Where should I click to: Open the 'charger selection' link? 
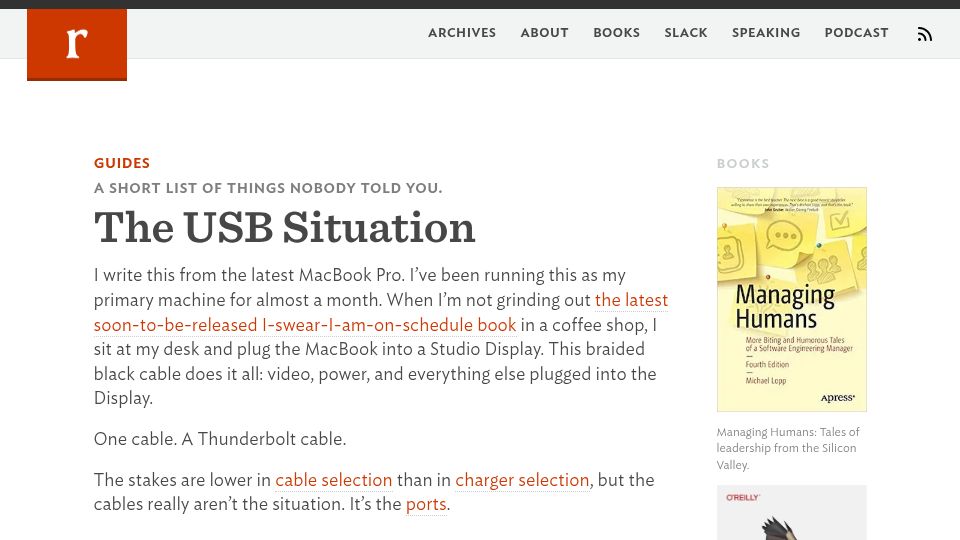(522, 480)
